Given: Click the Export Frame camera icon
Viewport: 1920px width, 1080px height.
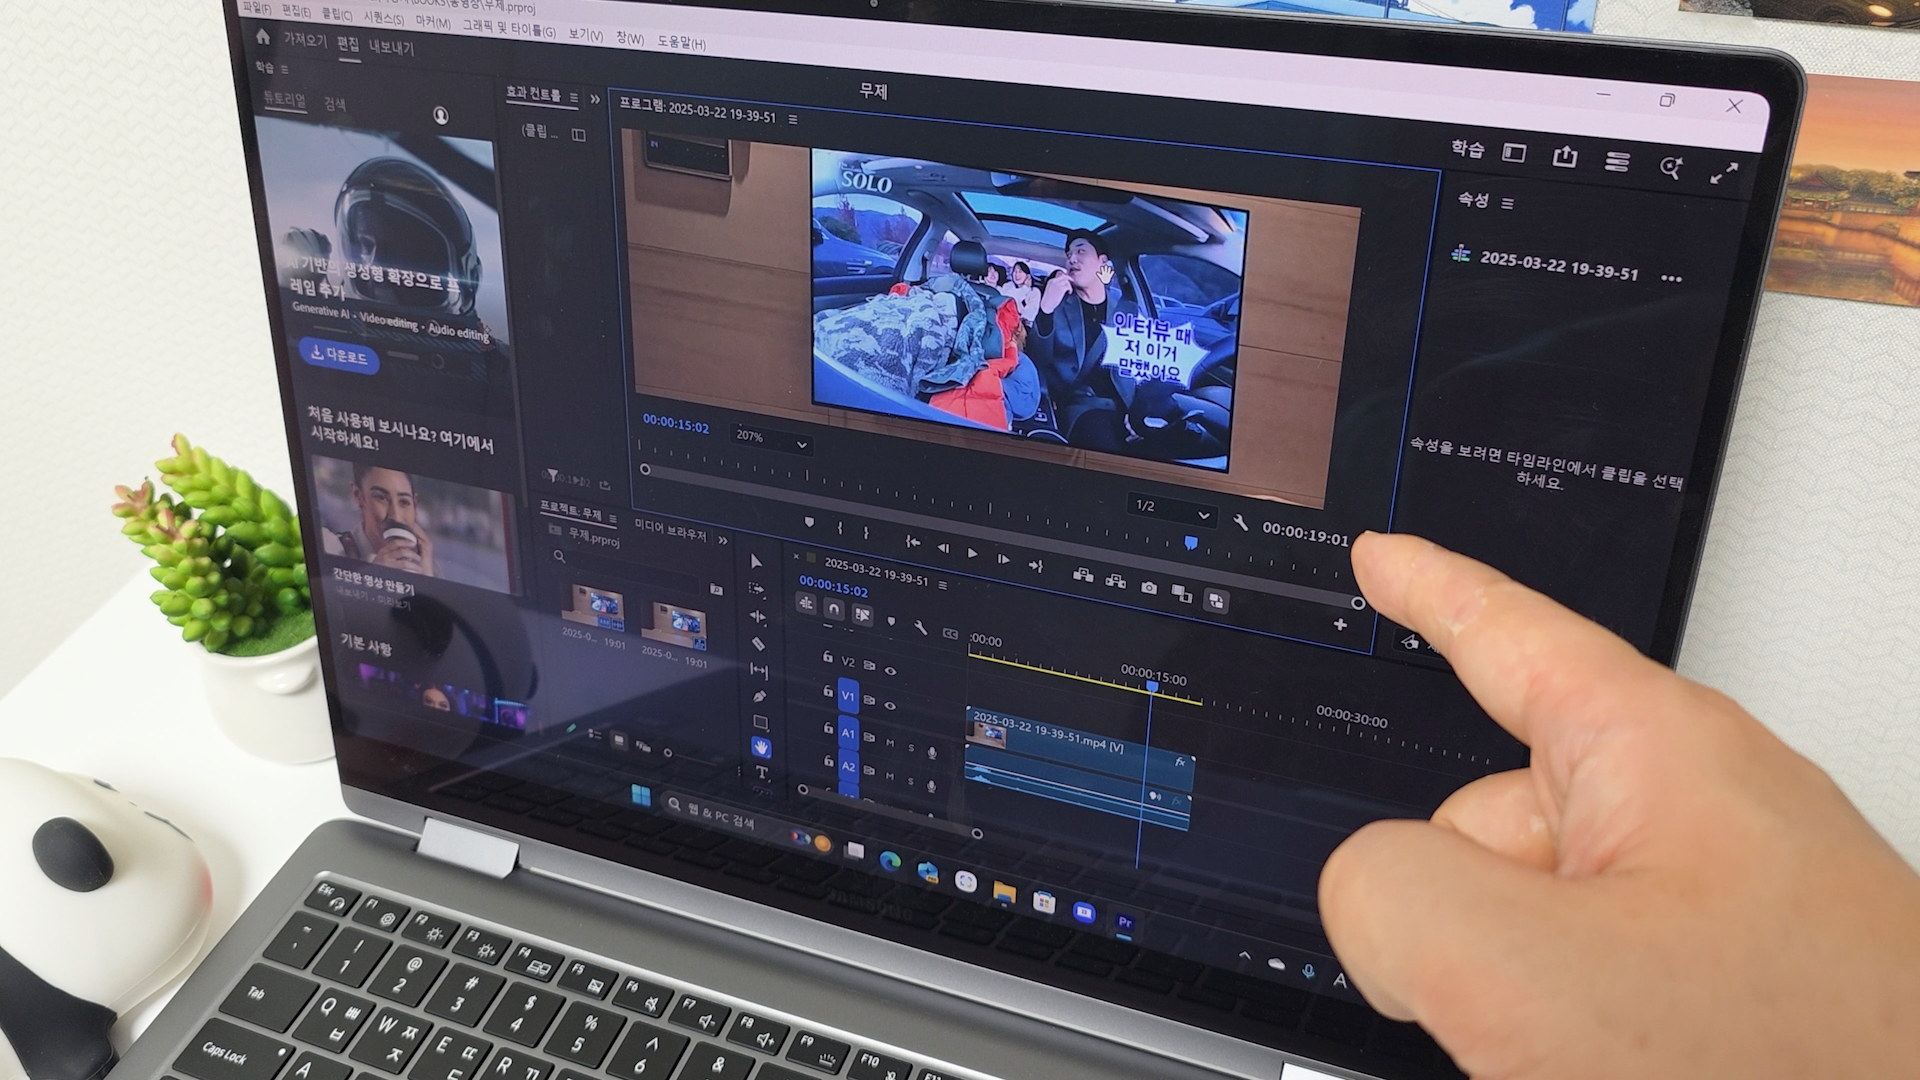Looking at the screenshot, I should point(1149,588).
